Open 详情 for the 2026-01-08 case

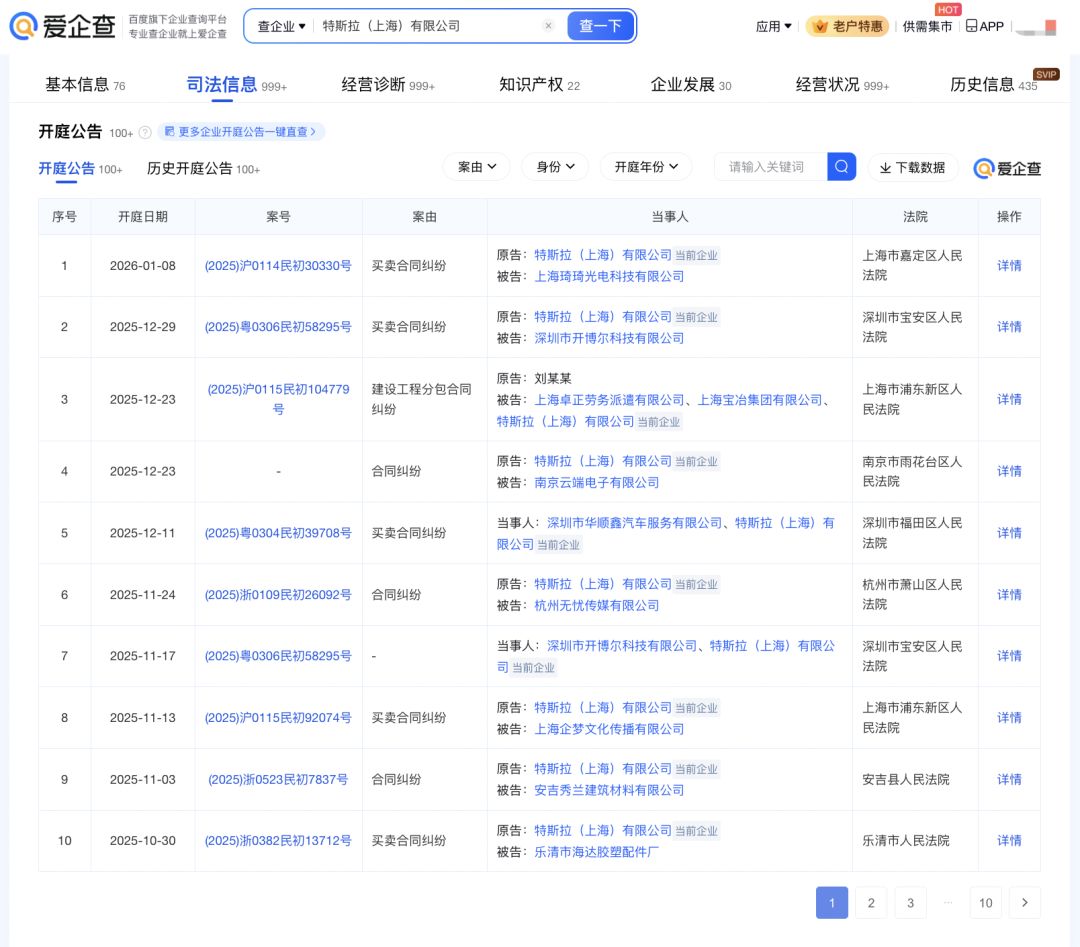coord(1009,266)
